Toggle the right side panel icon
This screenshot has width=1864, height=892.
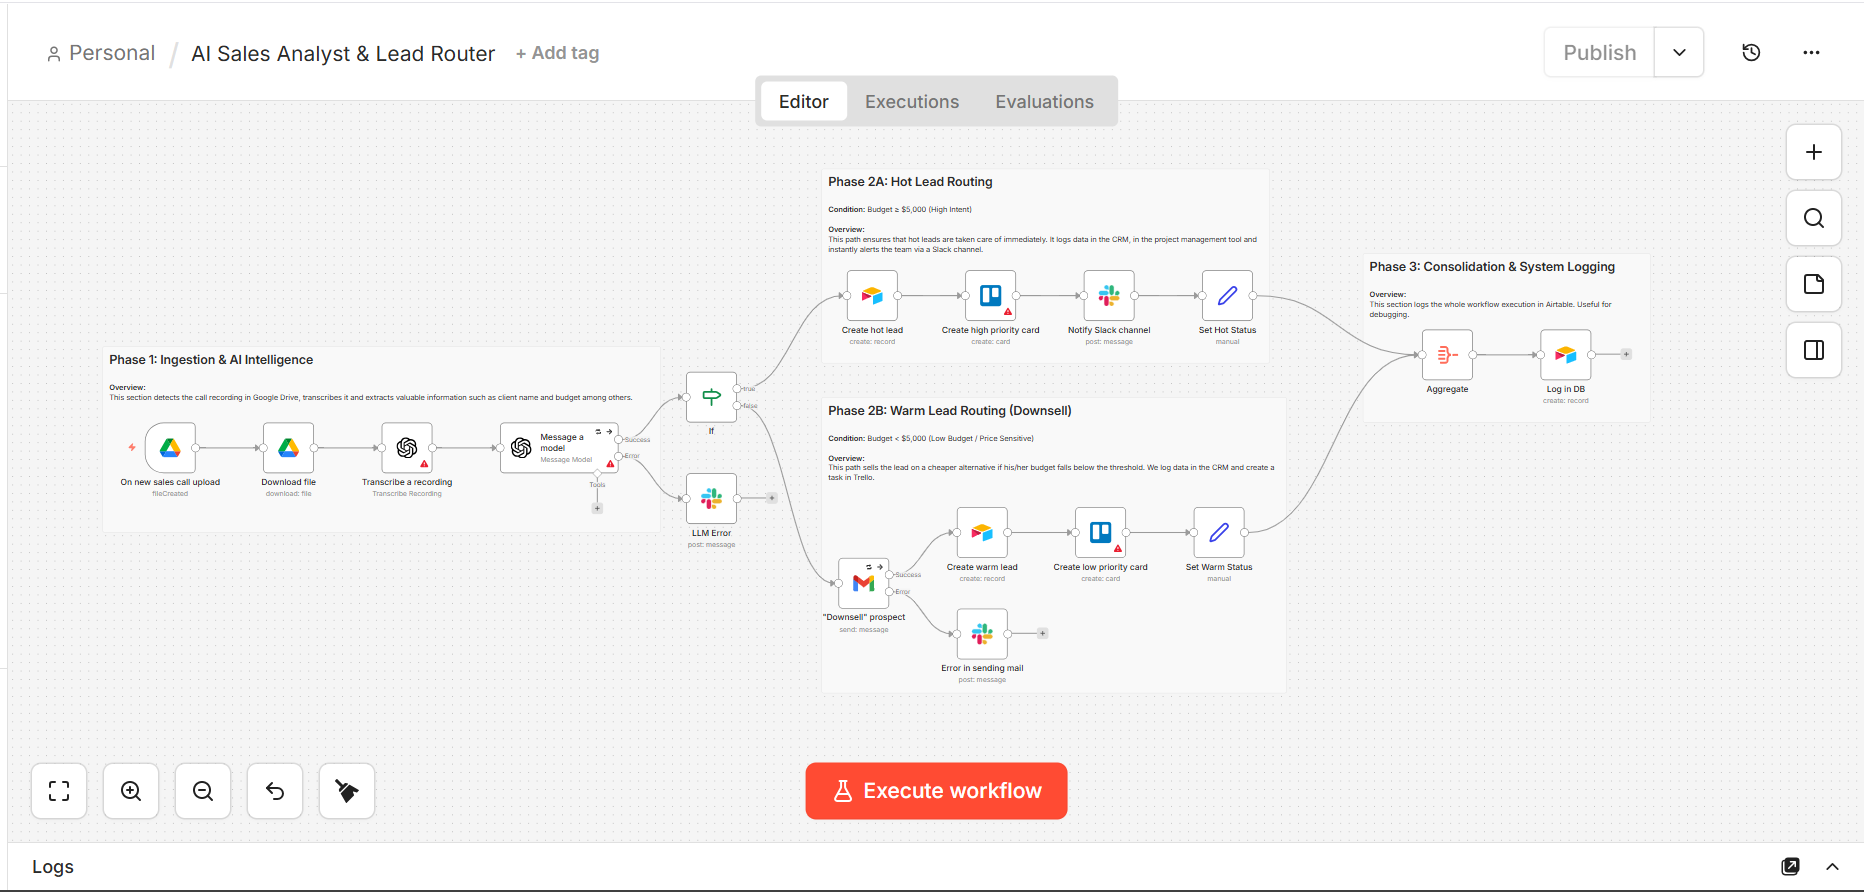pyautogui.click(x=1813, y=350)
